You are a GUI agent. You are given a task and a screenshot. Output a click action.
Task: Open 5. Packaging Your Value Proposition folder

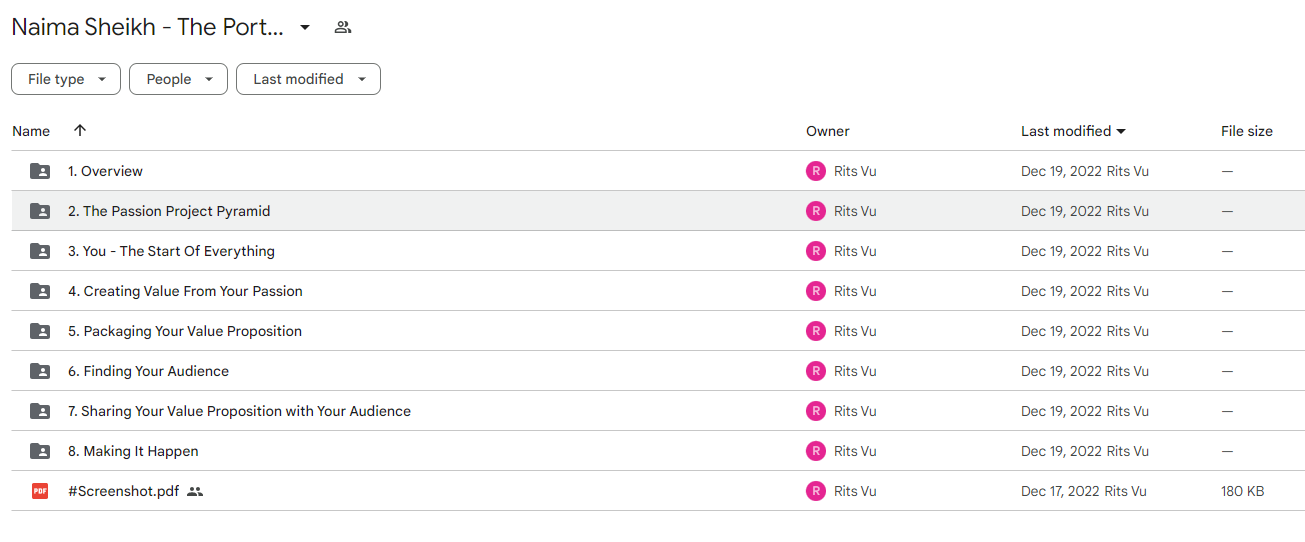pos(185,331)
